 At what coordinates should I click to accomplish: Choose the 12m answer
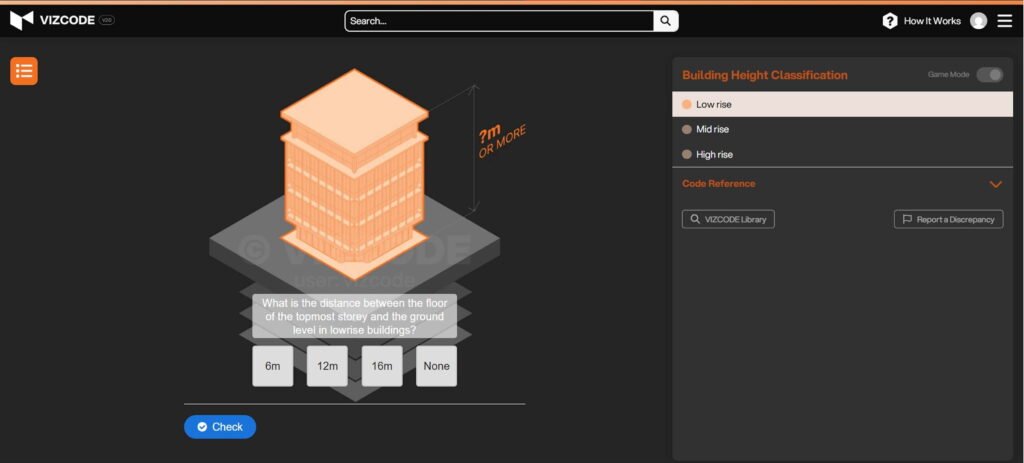(x=327, y=366)
